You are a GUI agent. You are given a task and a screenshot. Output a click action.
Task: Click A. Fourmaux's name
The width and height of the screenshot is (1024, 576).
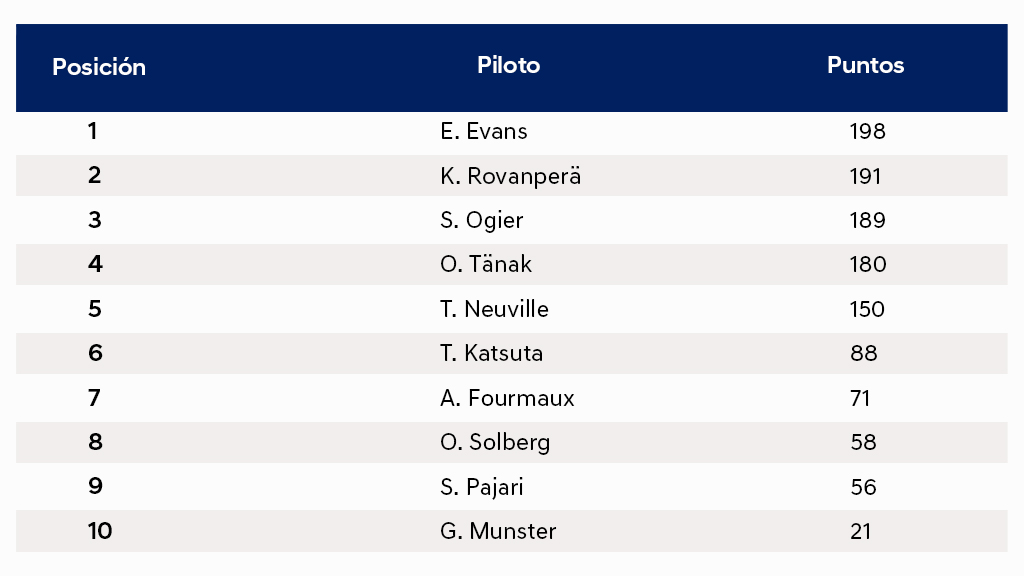point(507,398)
